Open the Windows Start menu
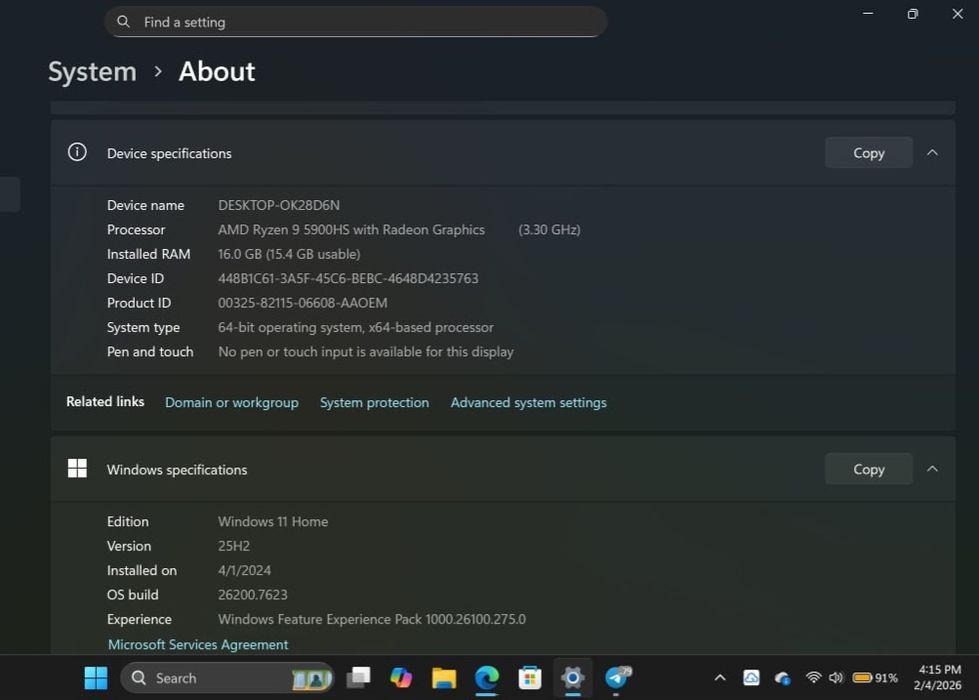Viewport: 979px width, 700px height. point(96,678)
